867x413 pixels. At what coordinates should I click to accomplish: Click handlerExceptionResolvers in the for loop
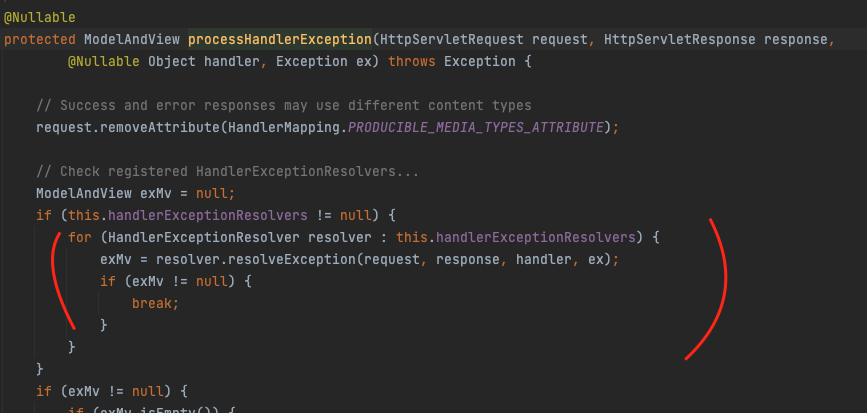(535, 238)
